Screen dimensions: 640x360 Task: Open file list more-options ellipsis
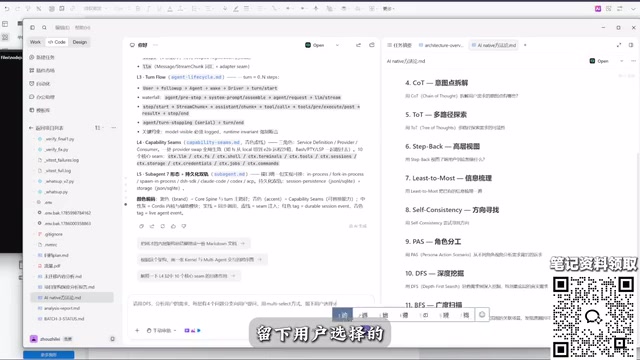point(113,128)
